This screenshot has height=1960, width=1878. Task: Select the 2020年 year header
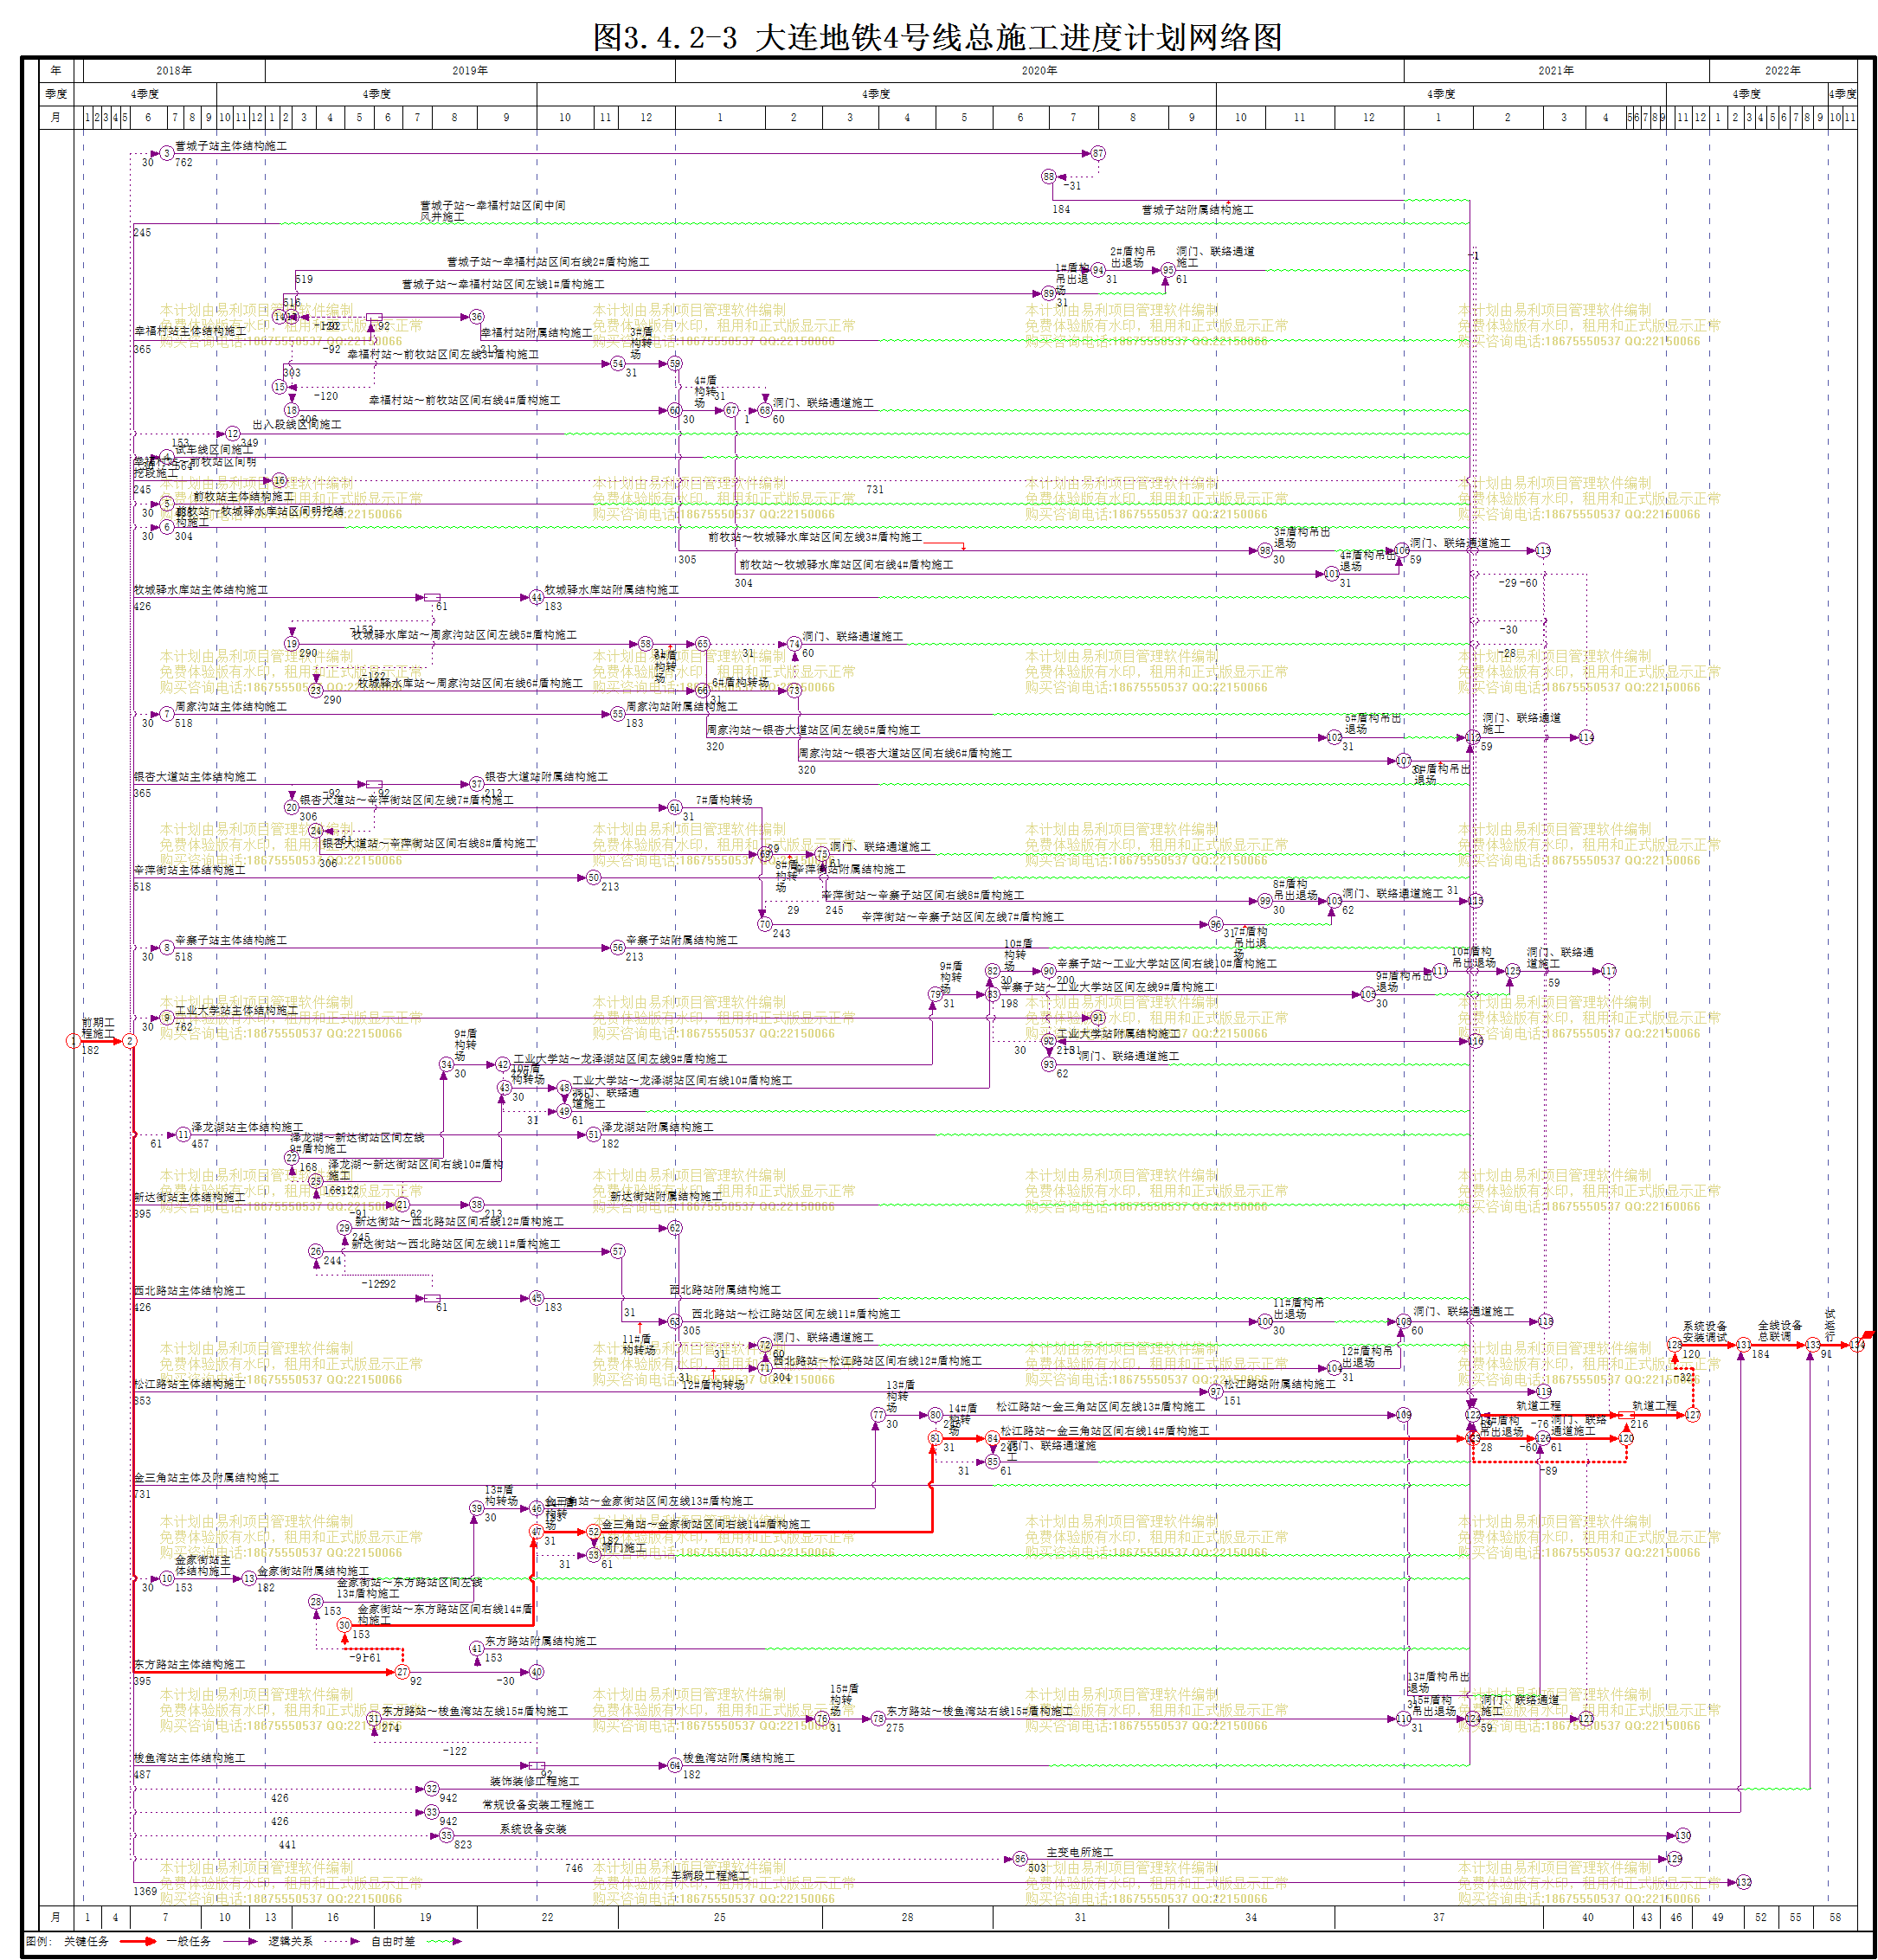(1039, 71)
